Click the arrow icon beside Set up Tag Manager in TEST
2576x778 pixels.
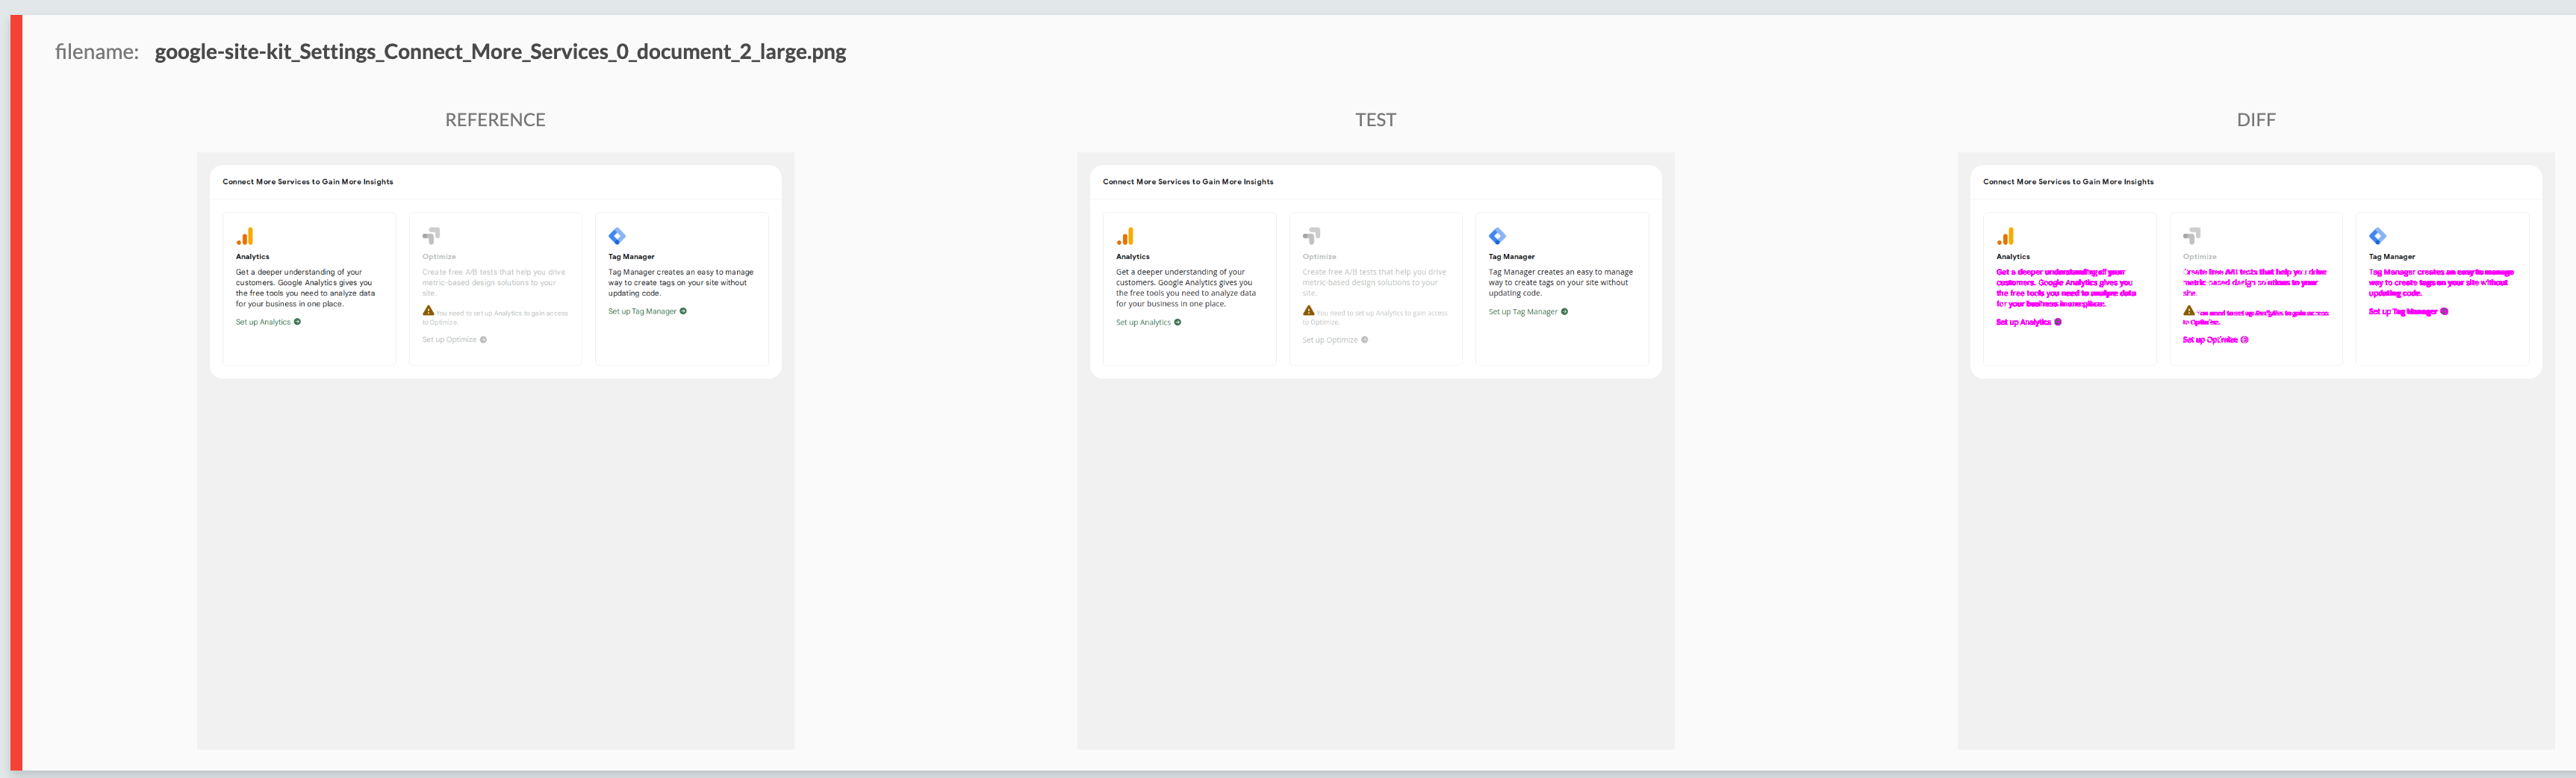click(1564, 312)
